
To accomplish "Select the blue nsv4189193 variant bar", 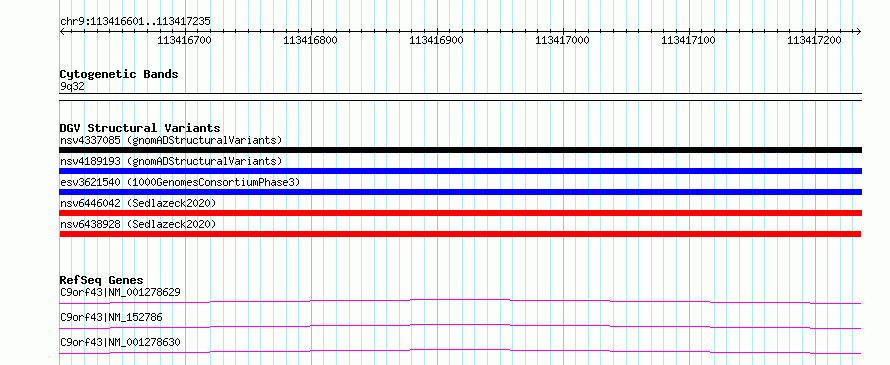I will tap(460, 171).
